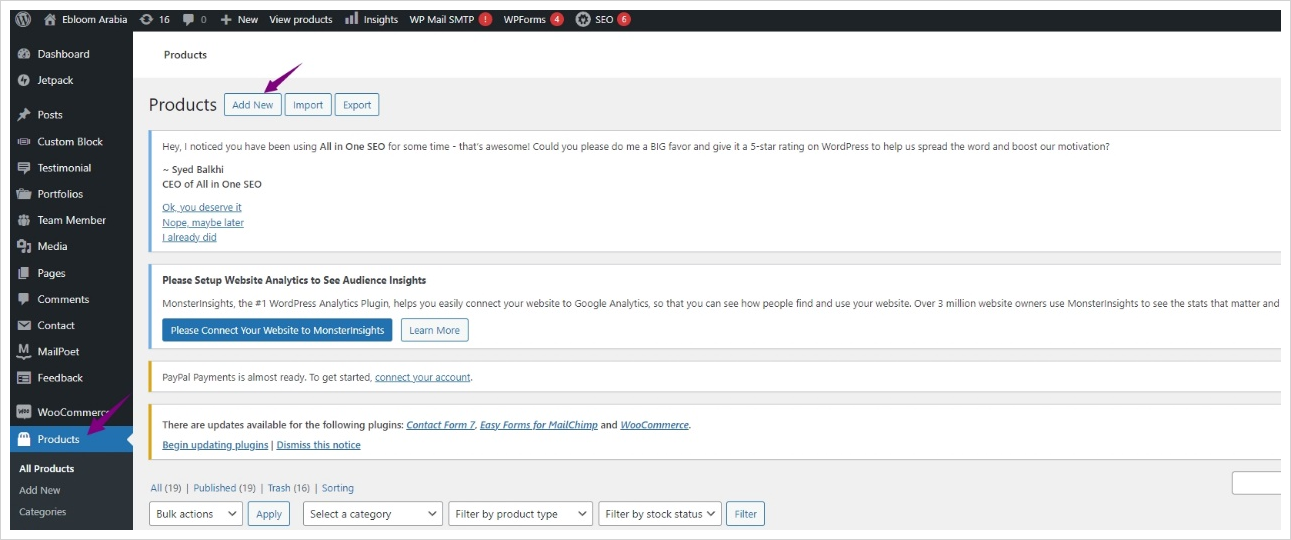The height and width of the screenshot is (540, 1291).
Task: Click Easy Forms for MailChimp link
Action: [539, 425]
